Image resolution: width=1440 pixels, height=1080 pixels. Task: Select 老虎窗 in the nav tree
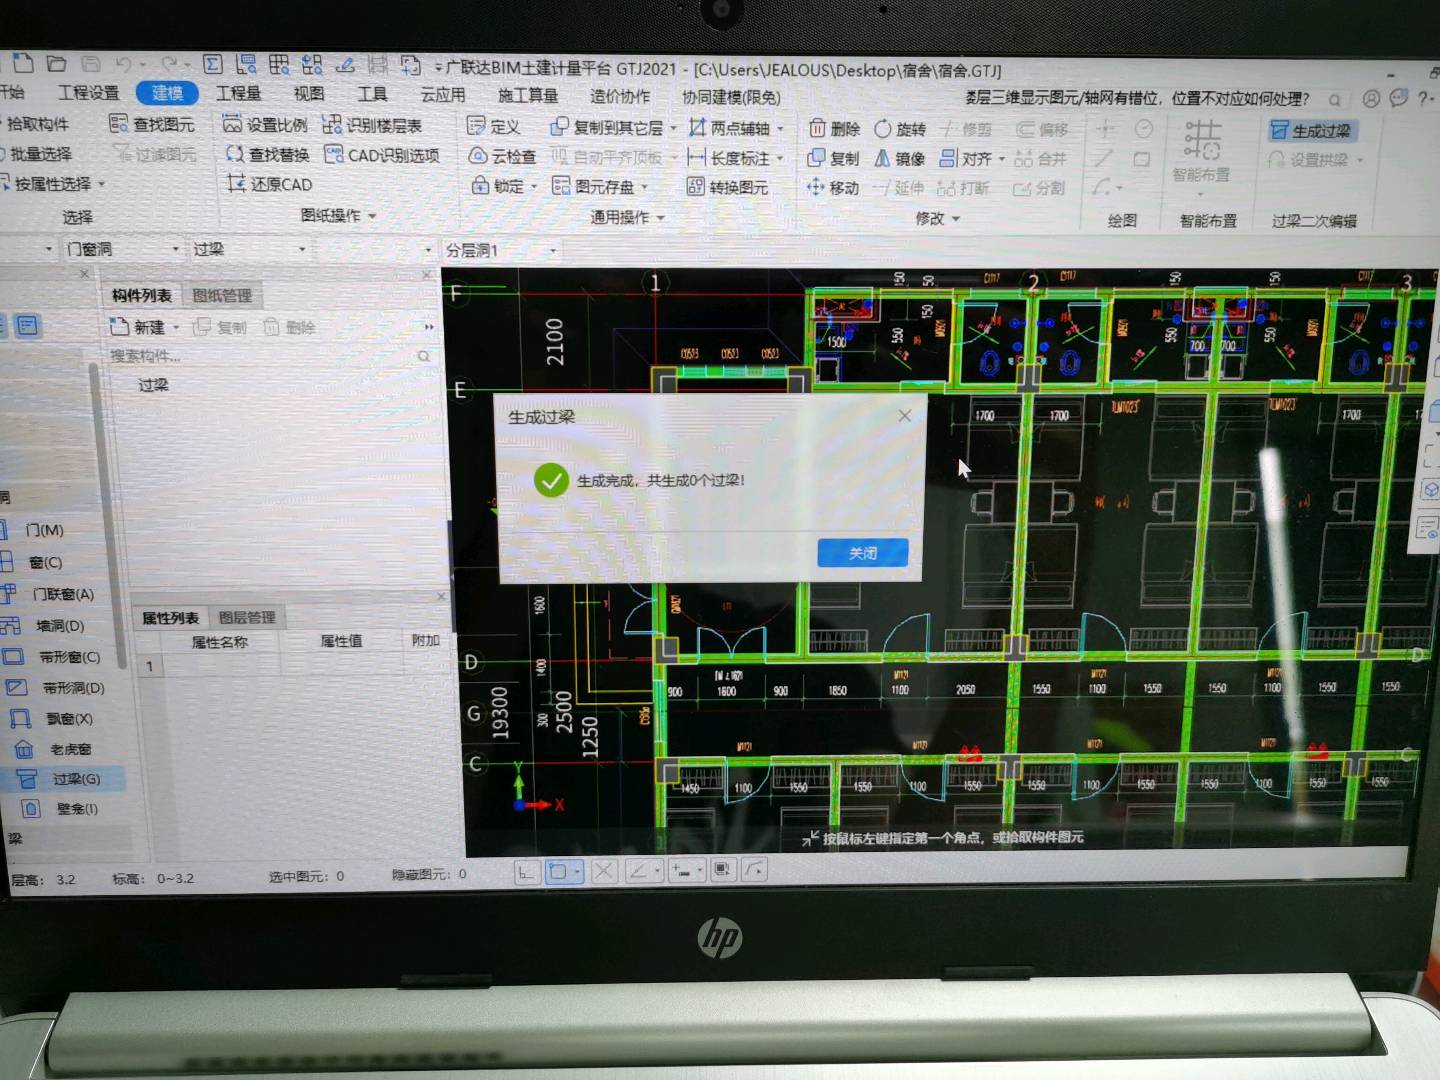pos(70,749)
